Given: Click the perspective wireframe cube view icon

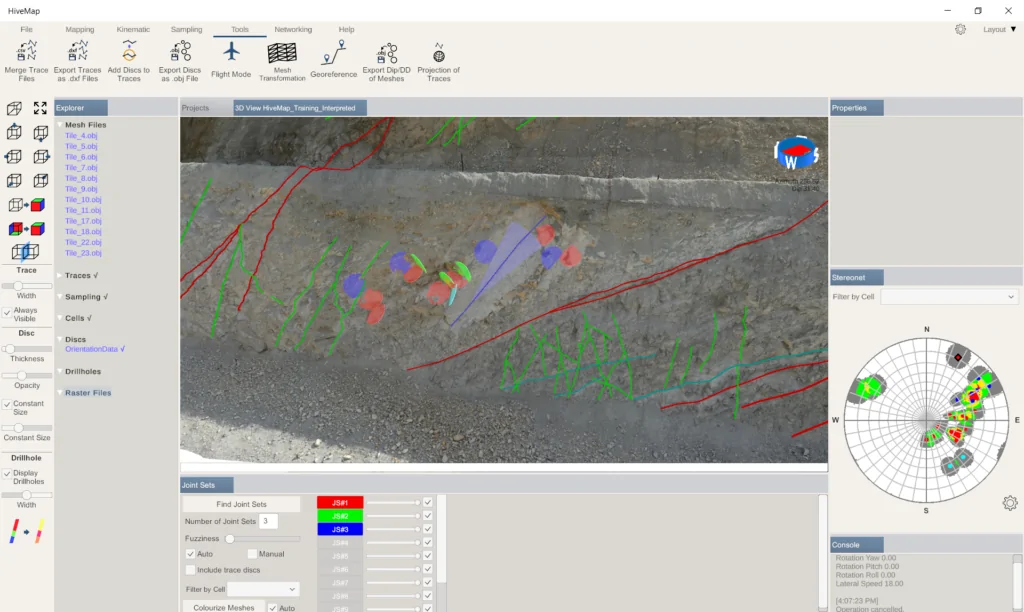Looking at the screenshot, I should [x=14, y=108].
